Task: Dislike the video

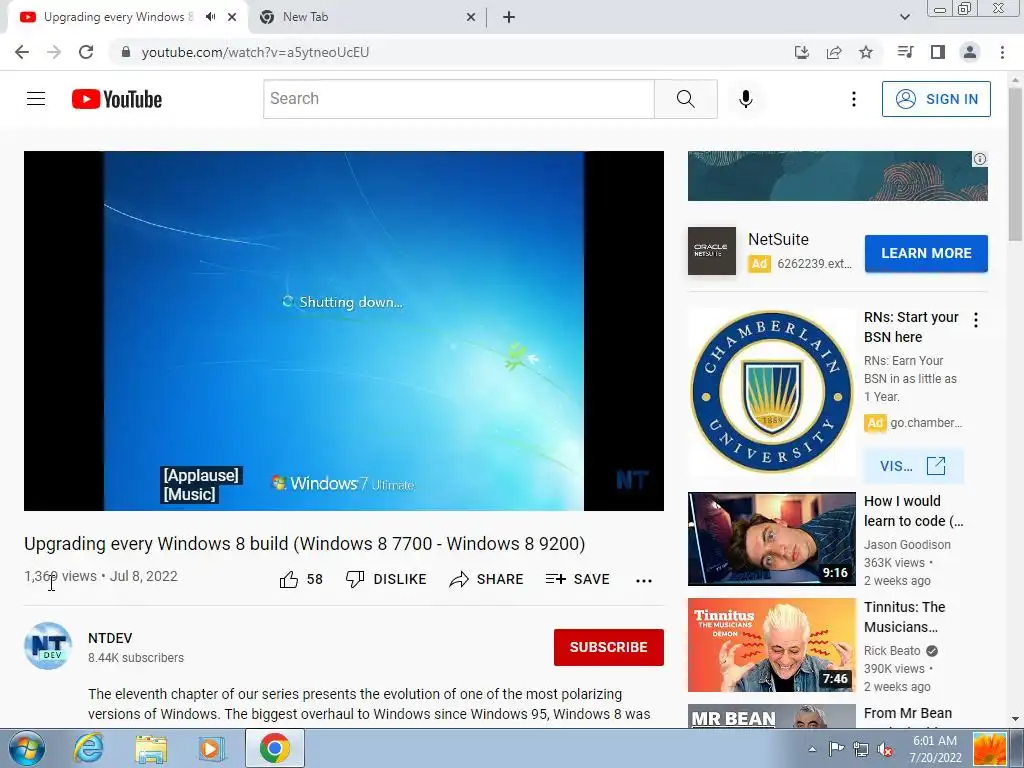Action: (386, 579)
